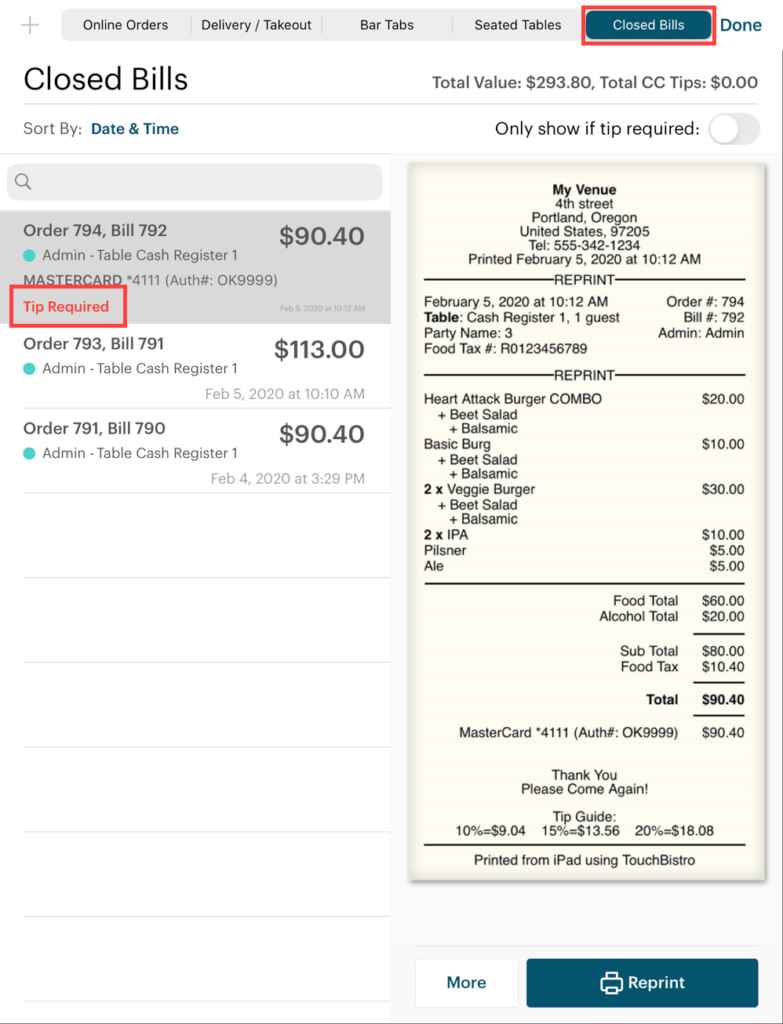Click the printer icon on Reprint button
Screen dimensions: 783x1024
pyautogui.click(x=612, y=982)
